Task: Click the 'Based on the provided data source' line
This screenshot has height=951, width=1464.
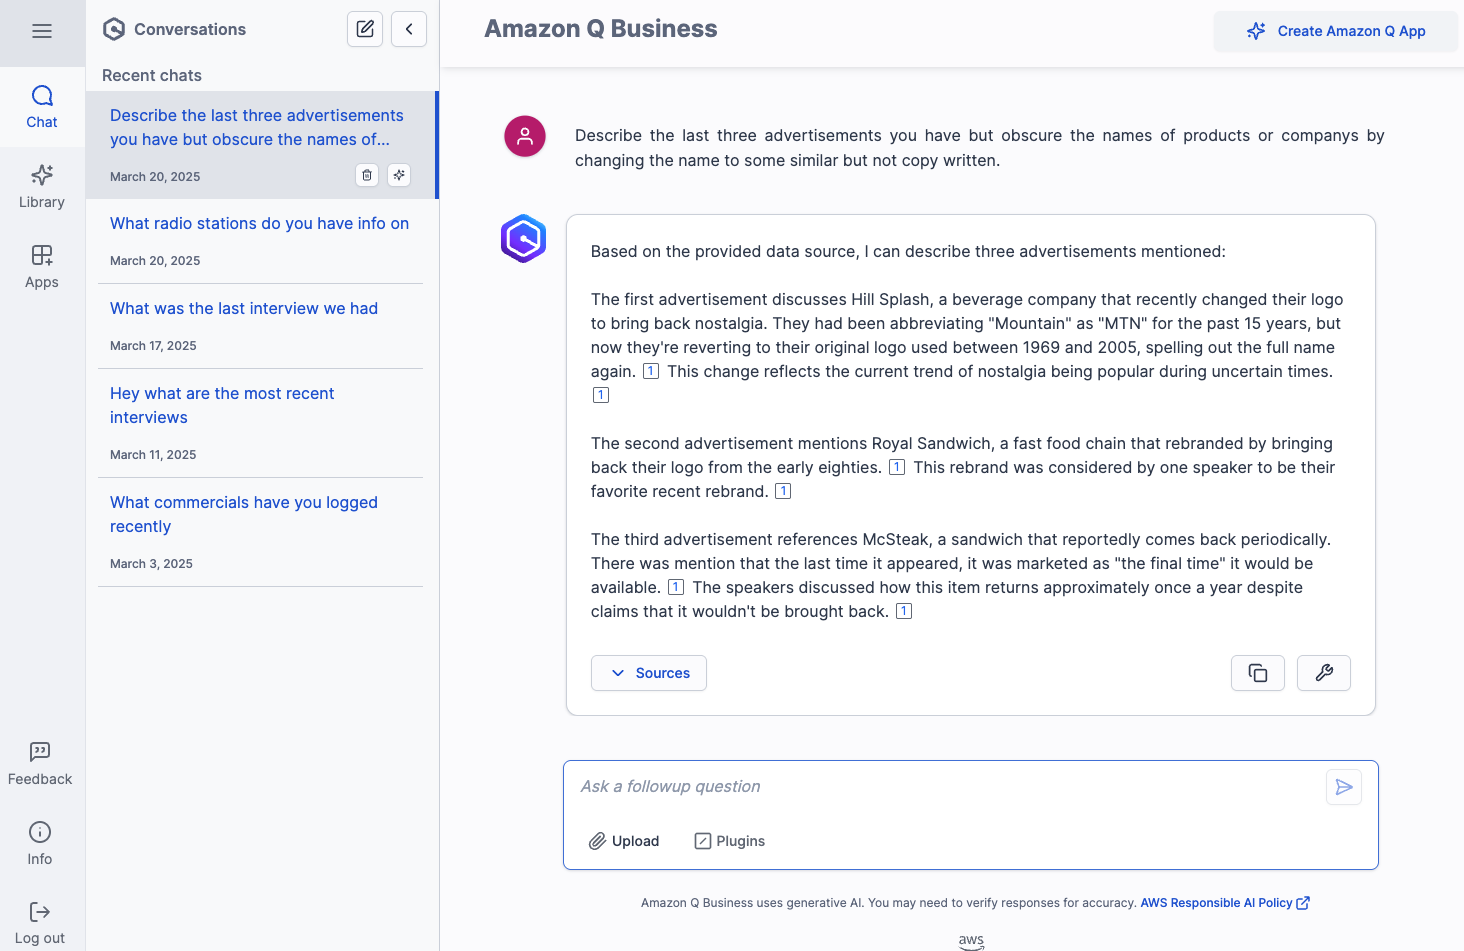Action: (908, 252)
